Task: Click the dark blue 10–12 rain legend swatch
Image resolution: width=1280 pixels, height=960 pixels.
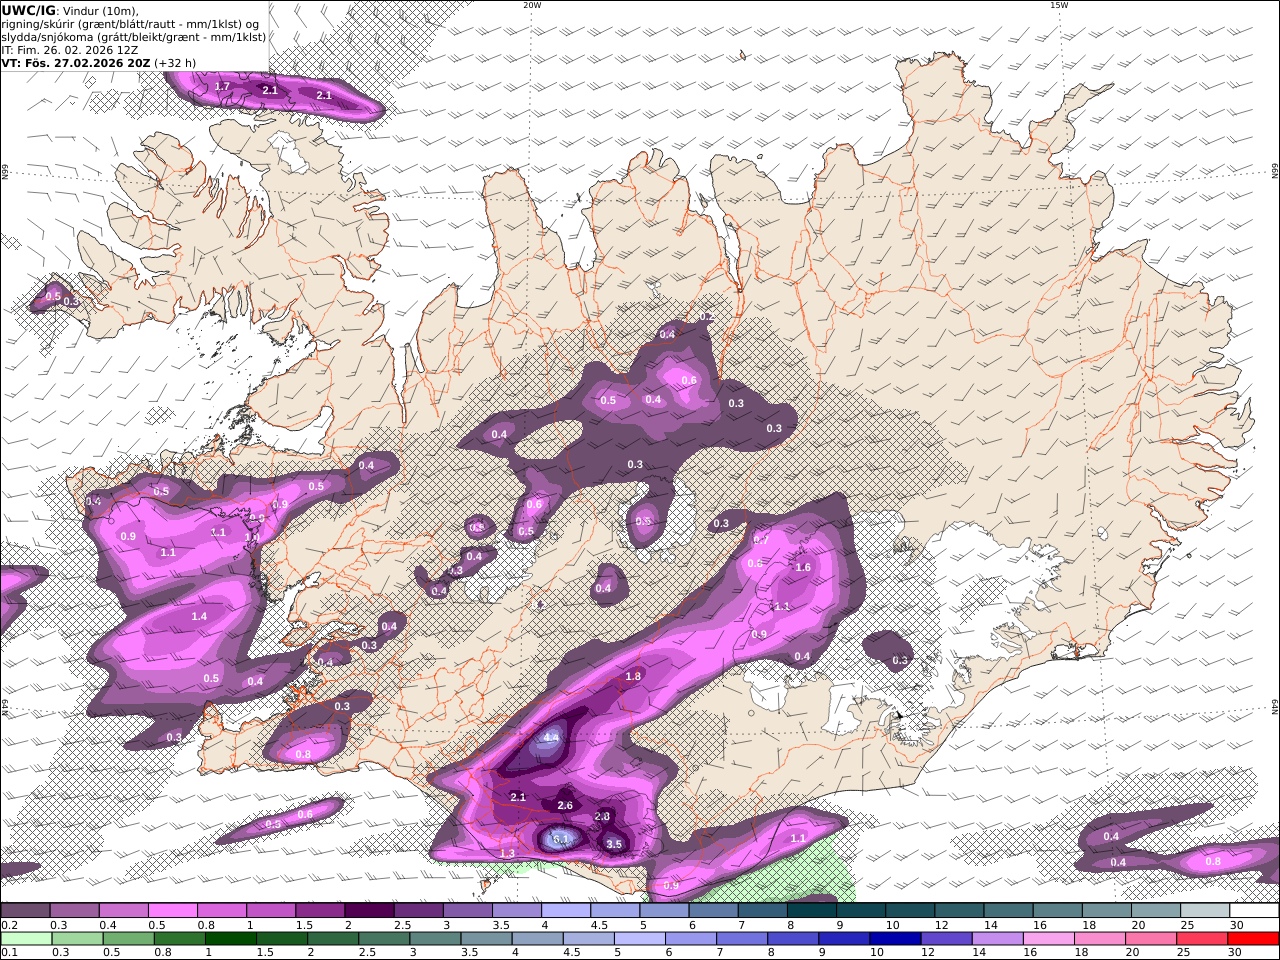Action: (894, 939)
